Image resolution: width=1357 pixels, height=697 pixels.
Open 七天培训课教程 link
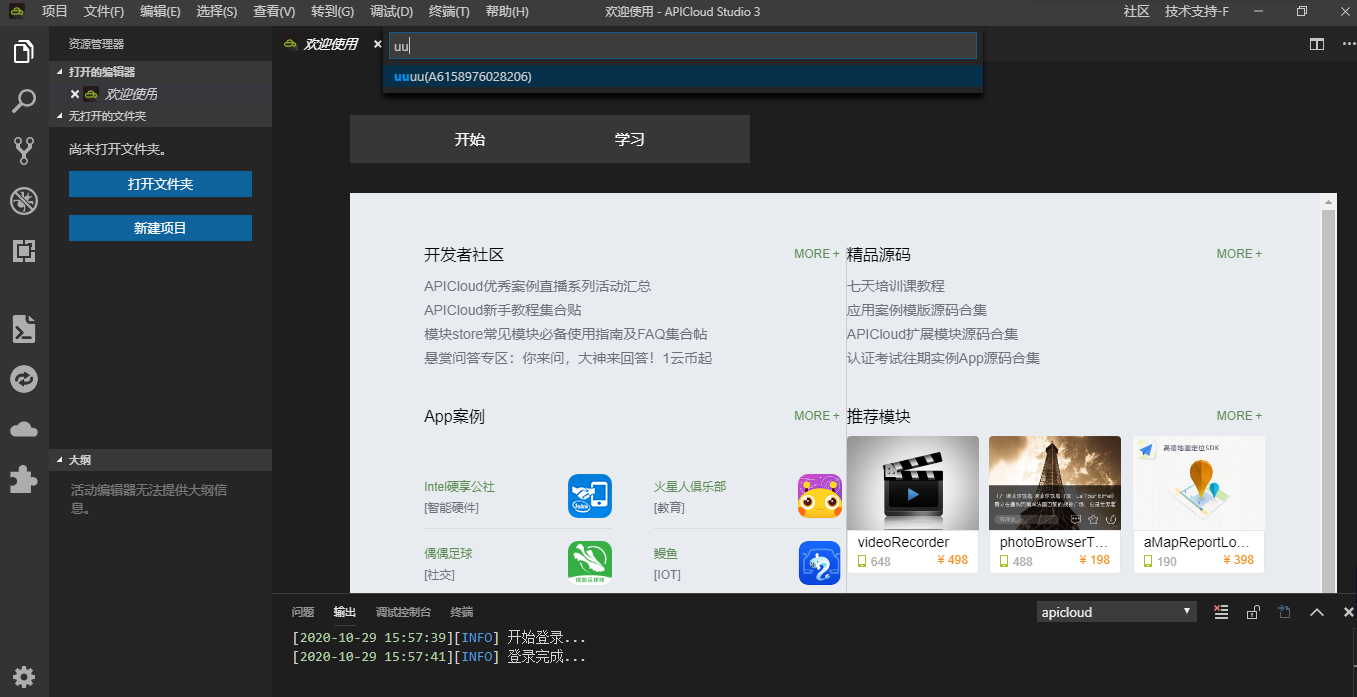[x=896, y=286]
